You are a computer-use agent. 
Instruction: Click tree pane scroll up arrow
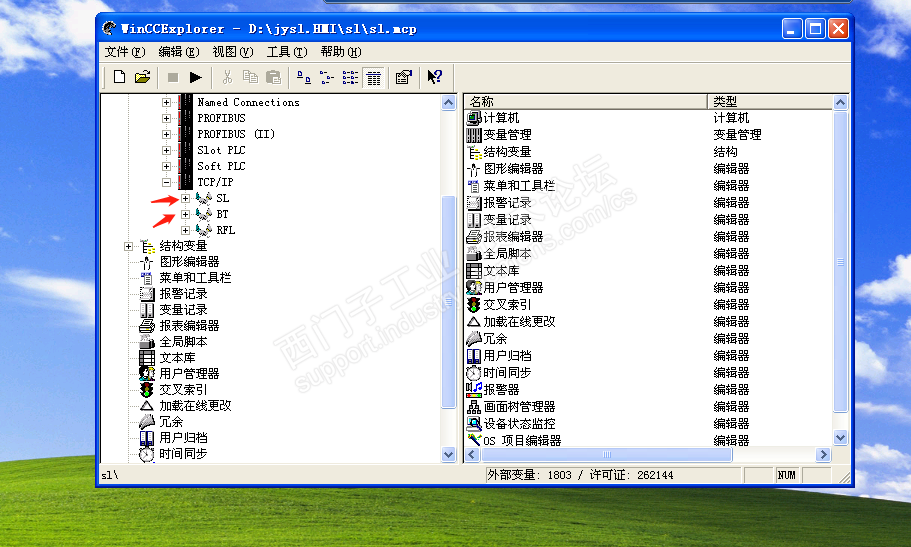click(449, 103)
